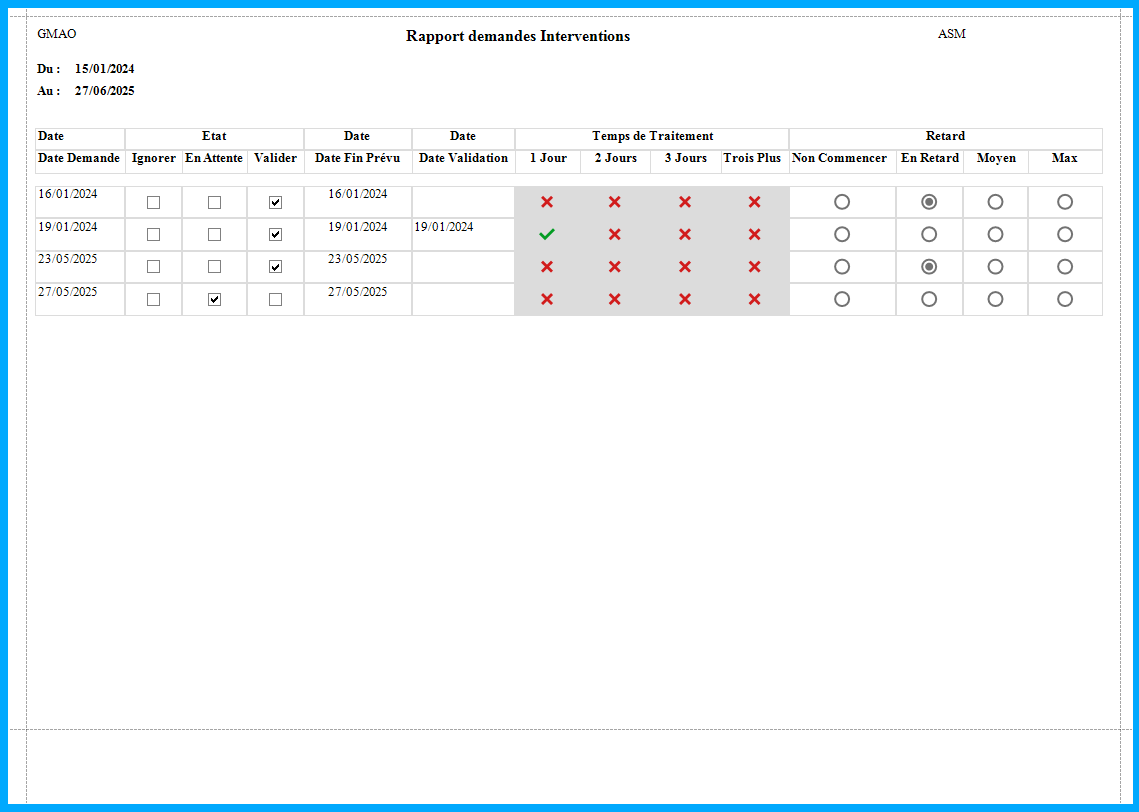The height and width of the screenshot is (812, 1139).
Task: Select the Non Commencer radio for 19/01/2024
Action: click(842, 234)
